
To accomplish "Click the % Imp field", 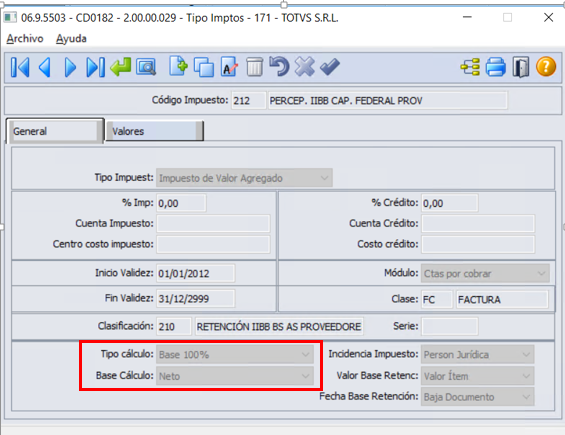I will [x=181, y=203].
